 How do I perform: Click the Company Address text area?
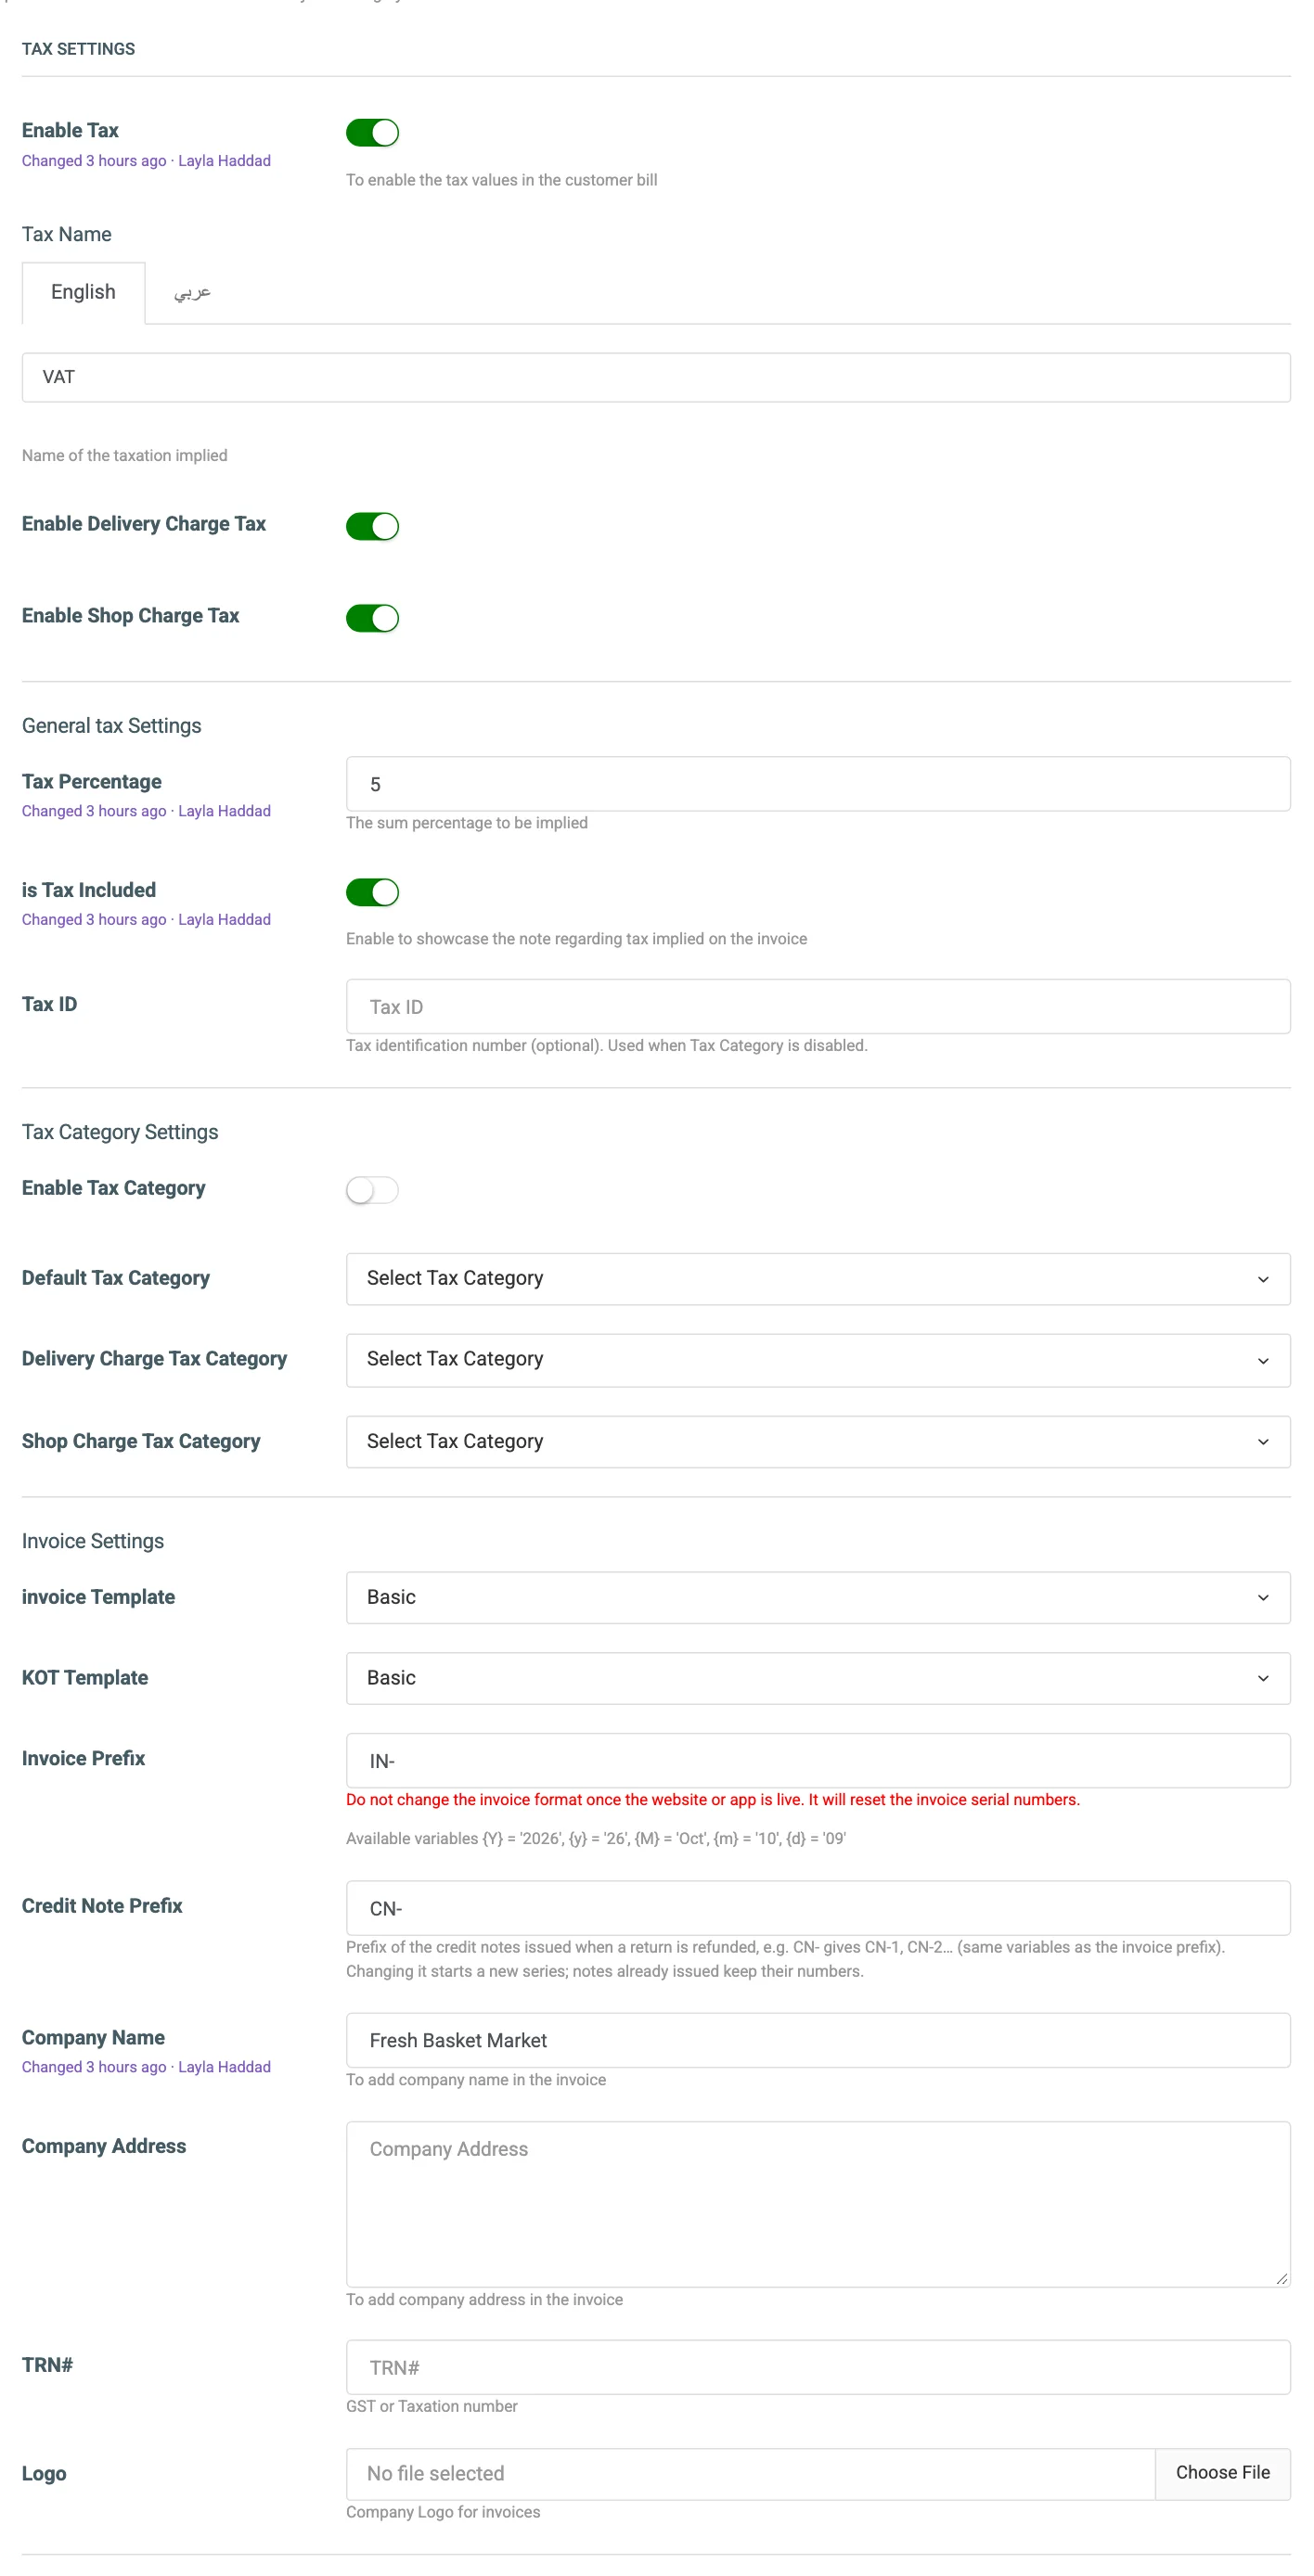click(818, 2204)
